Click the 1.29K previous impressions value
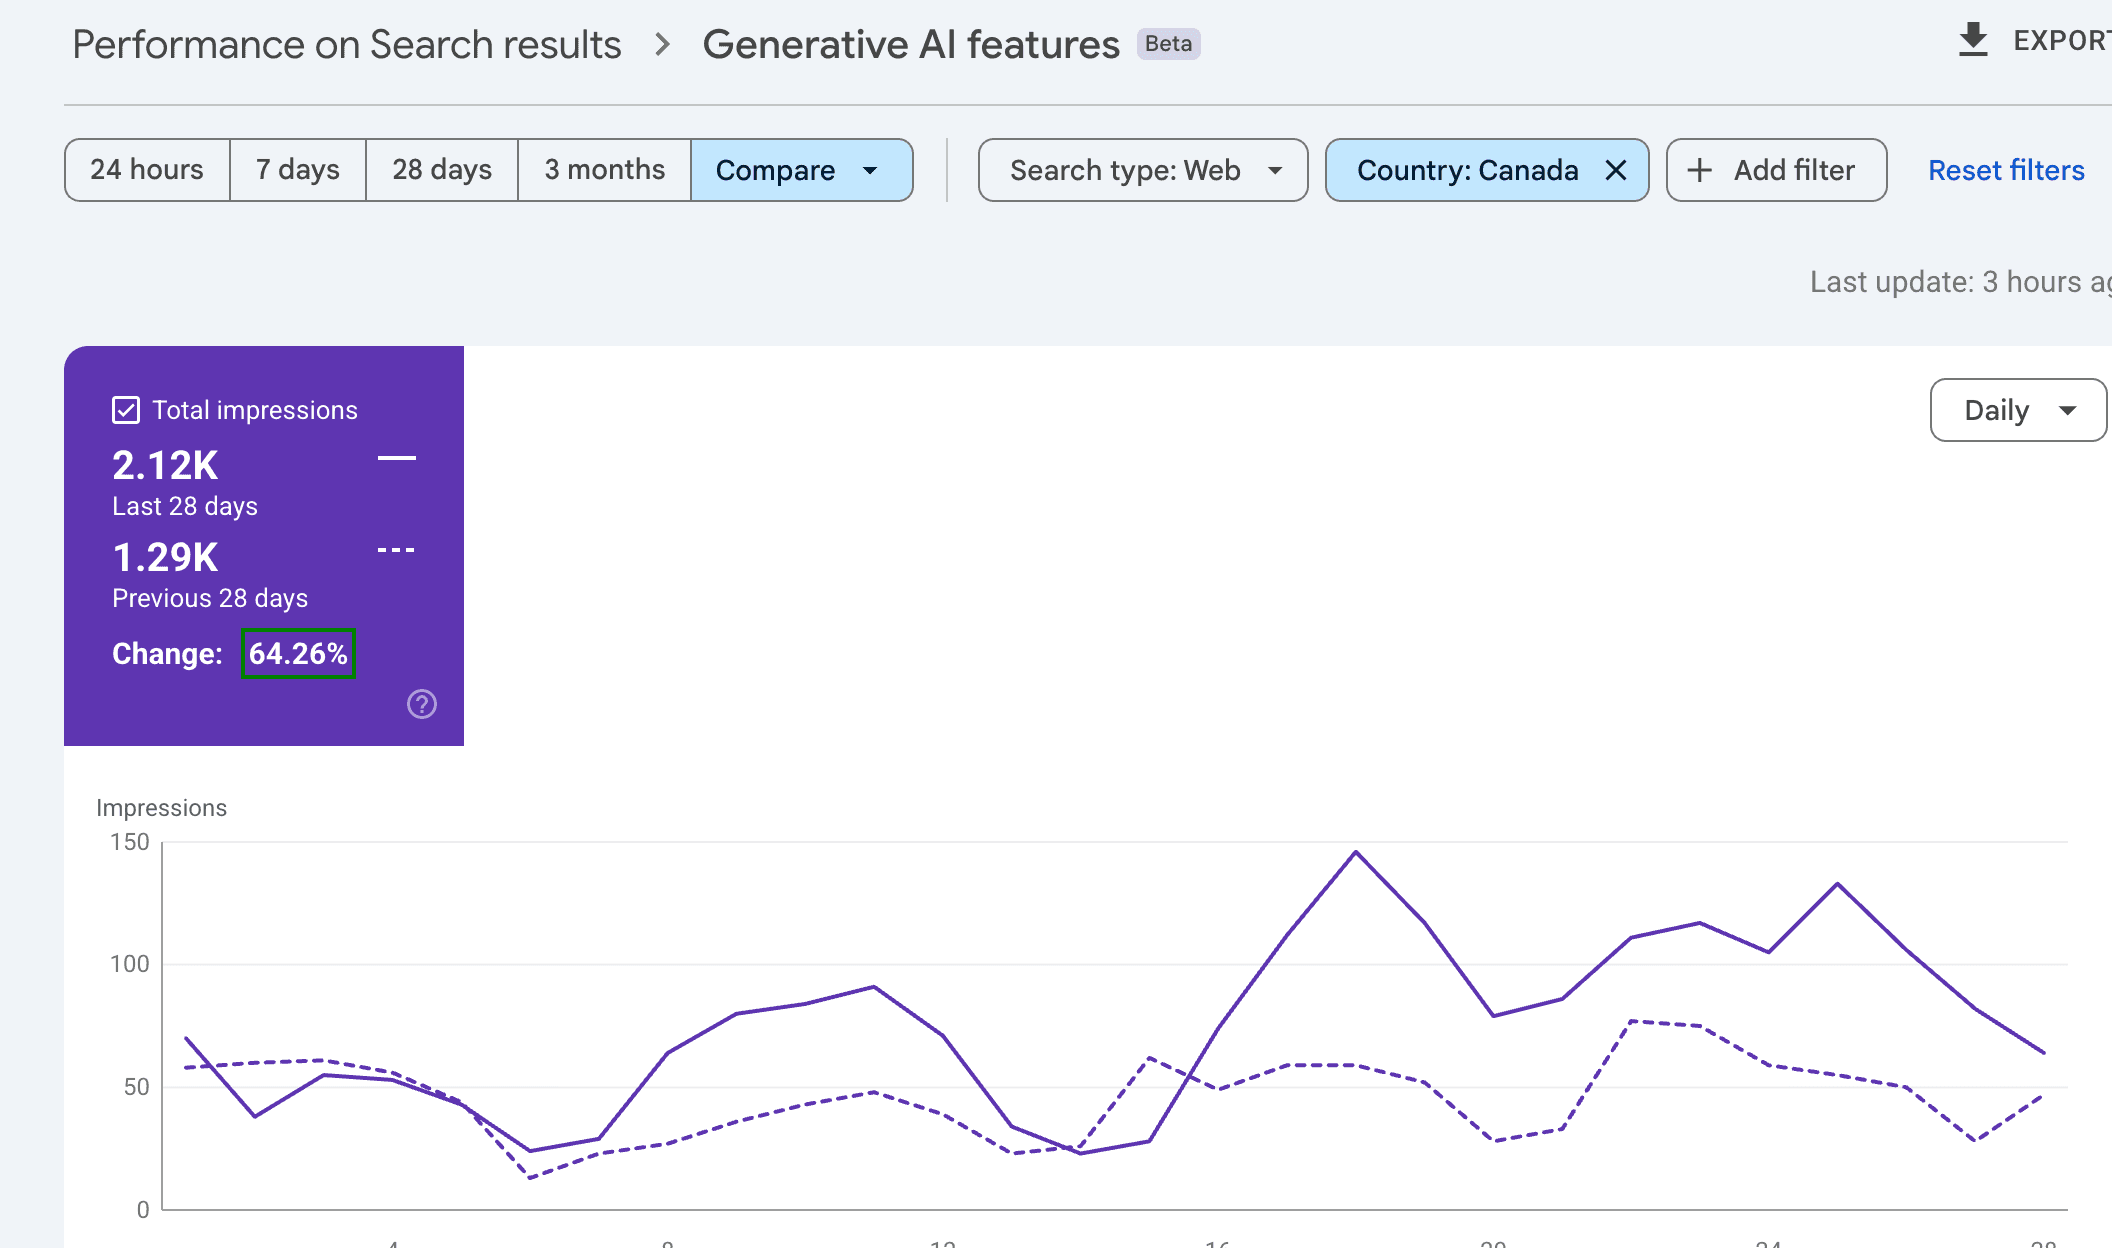2112x1248 pixels. pos(165,557)
